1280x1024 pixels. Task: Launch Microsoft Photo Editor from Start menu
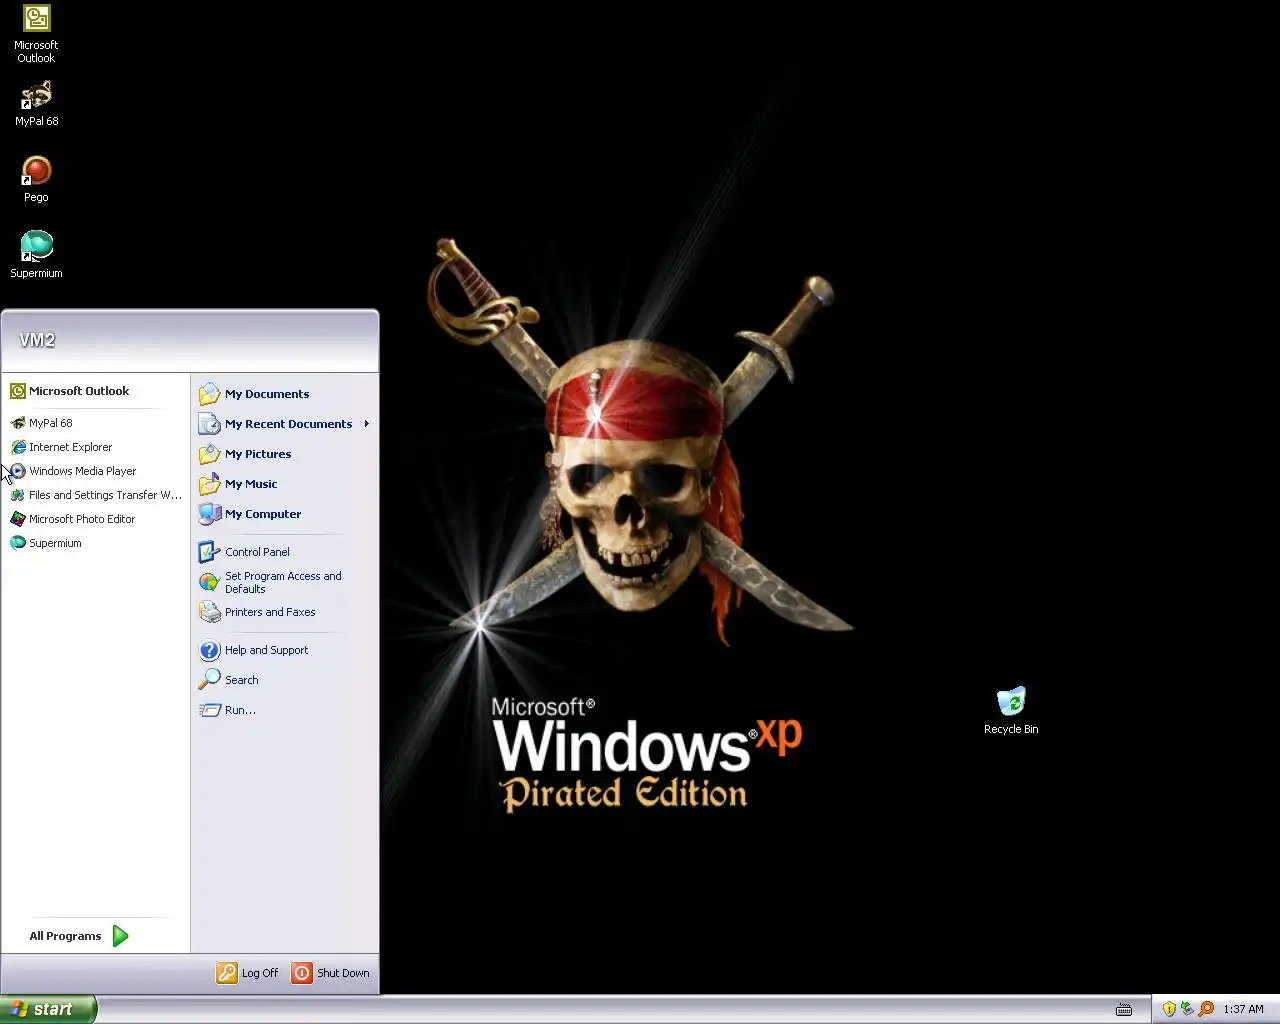[x=96, y=519]
